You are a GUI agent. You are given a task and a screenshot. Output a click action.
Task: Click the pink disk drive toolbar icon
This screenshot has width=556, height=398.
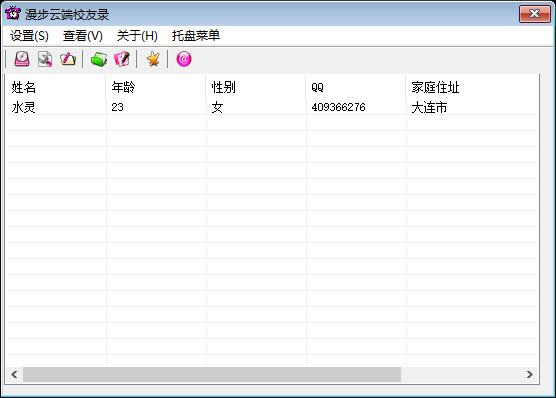point(22,59)
